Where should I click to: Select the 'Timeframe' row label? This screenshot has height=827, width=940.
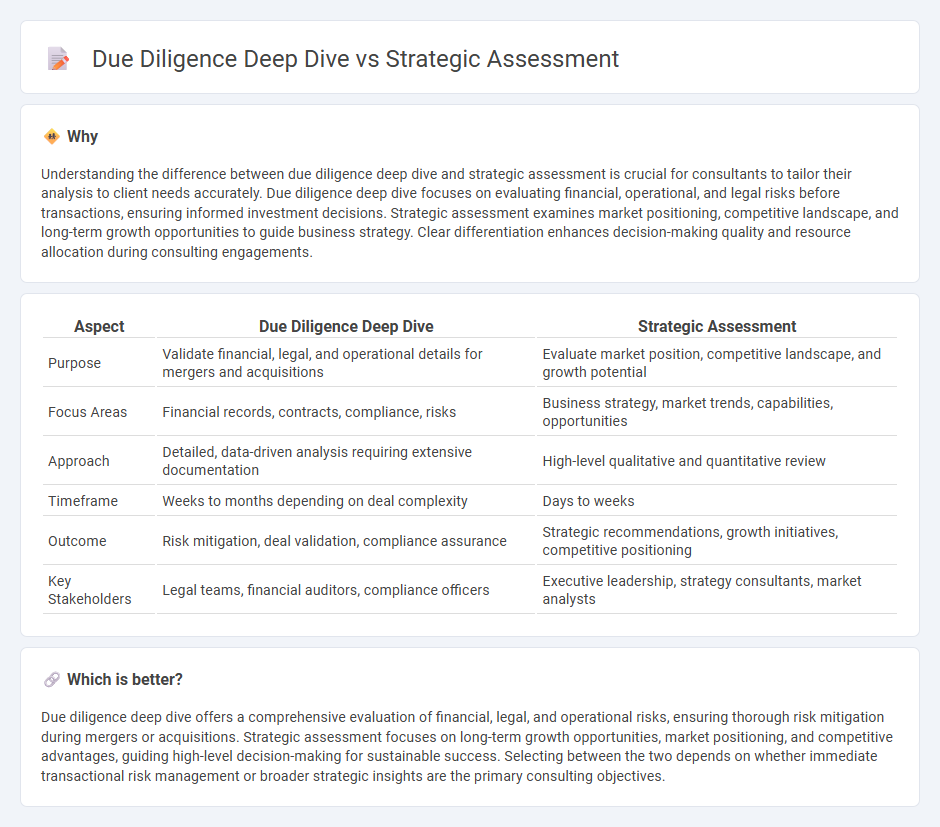[x=83, y=501]
